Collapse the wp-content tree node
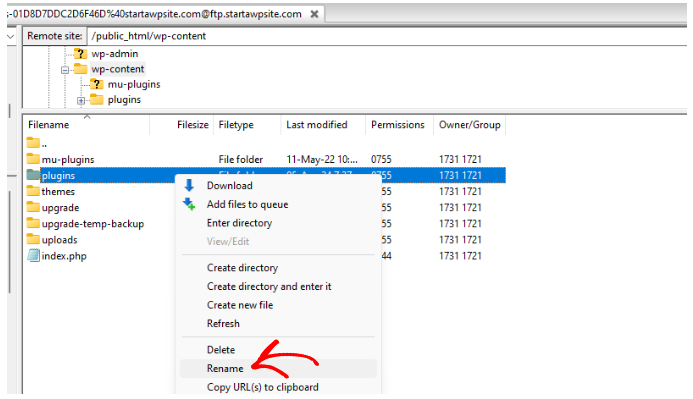The height and width of the screenshot is (399, 693). (x=65, y=70)
